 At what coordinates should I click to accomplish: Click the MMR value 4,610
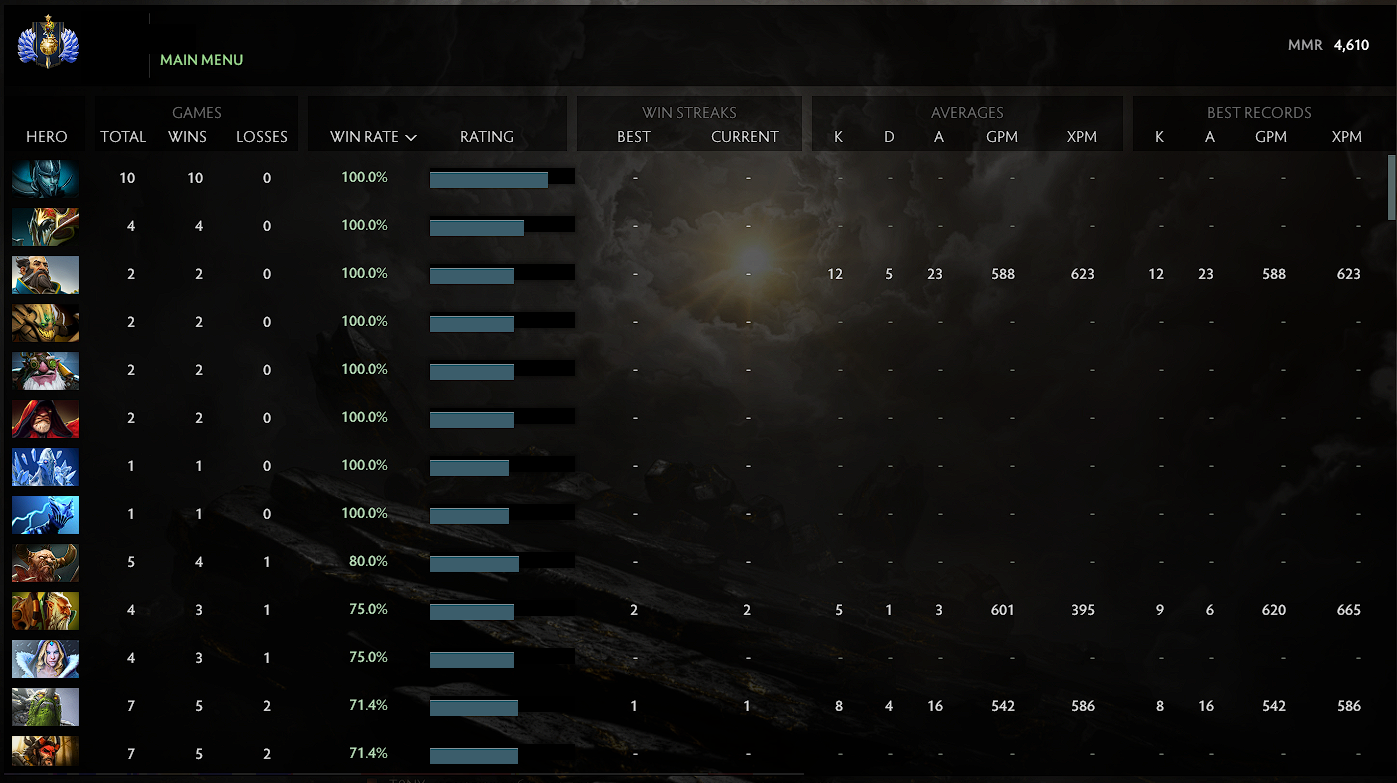click(1351, 45)
